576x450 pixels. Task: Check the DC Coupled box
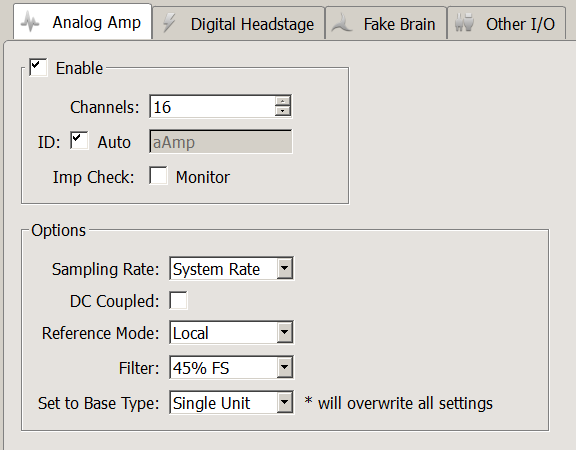click(x=178, y=300)
